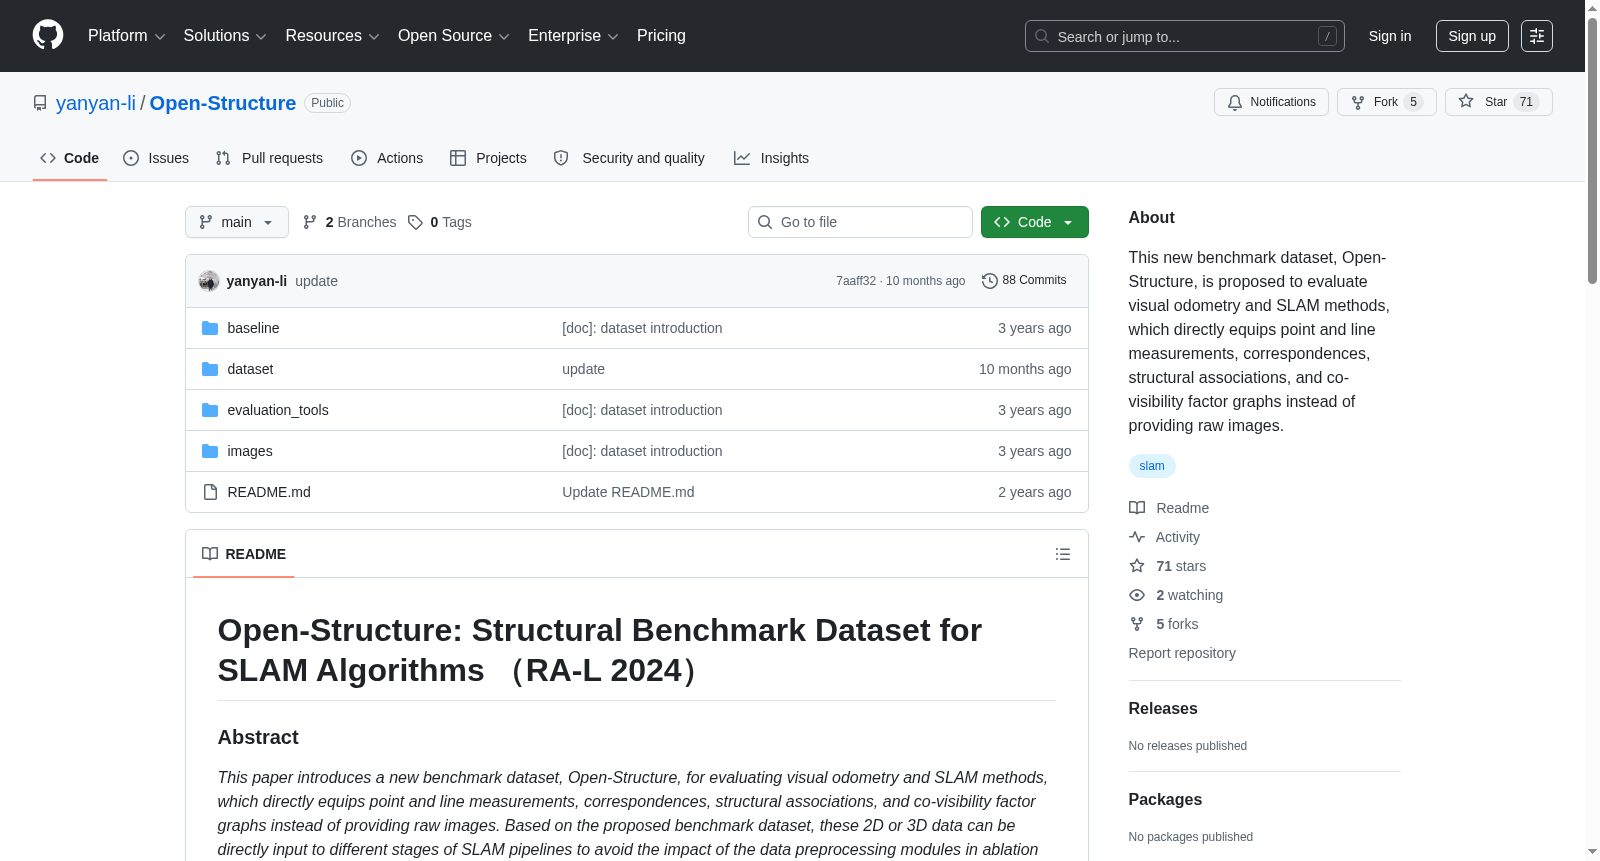The width and height of the screenshot is (1600, 861).
Task: Open the Security and quality tab
Action: pyautogui.click(x=629, y=158)
